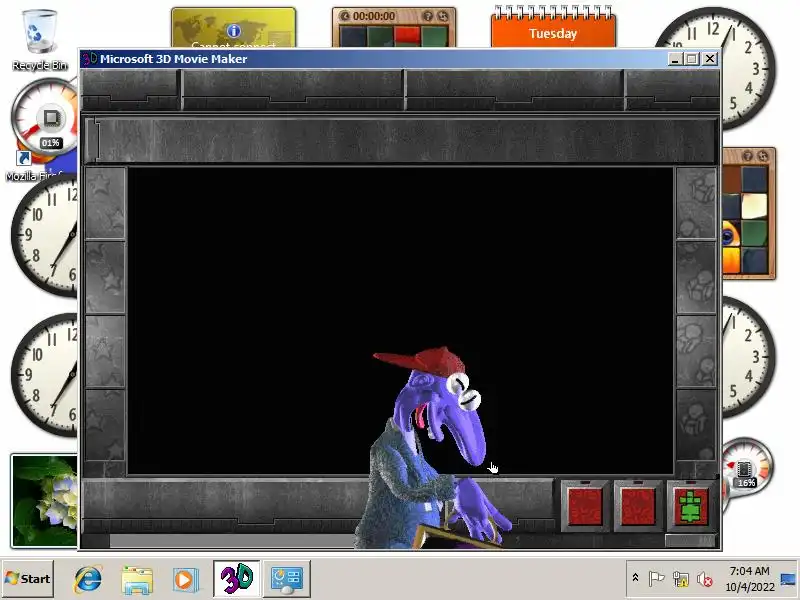Pause the 00:00:00 timer on the top puzzle gadget
Viewport: 800px width, 600px height.
[345, 16]
